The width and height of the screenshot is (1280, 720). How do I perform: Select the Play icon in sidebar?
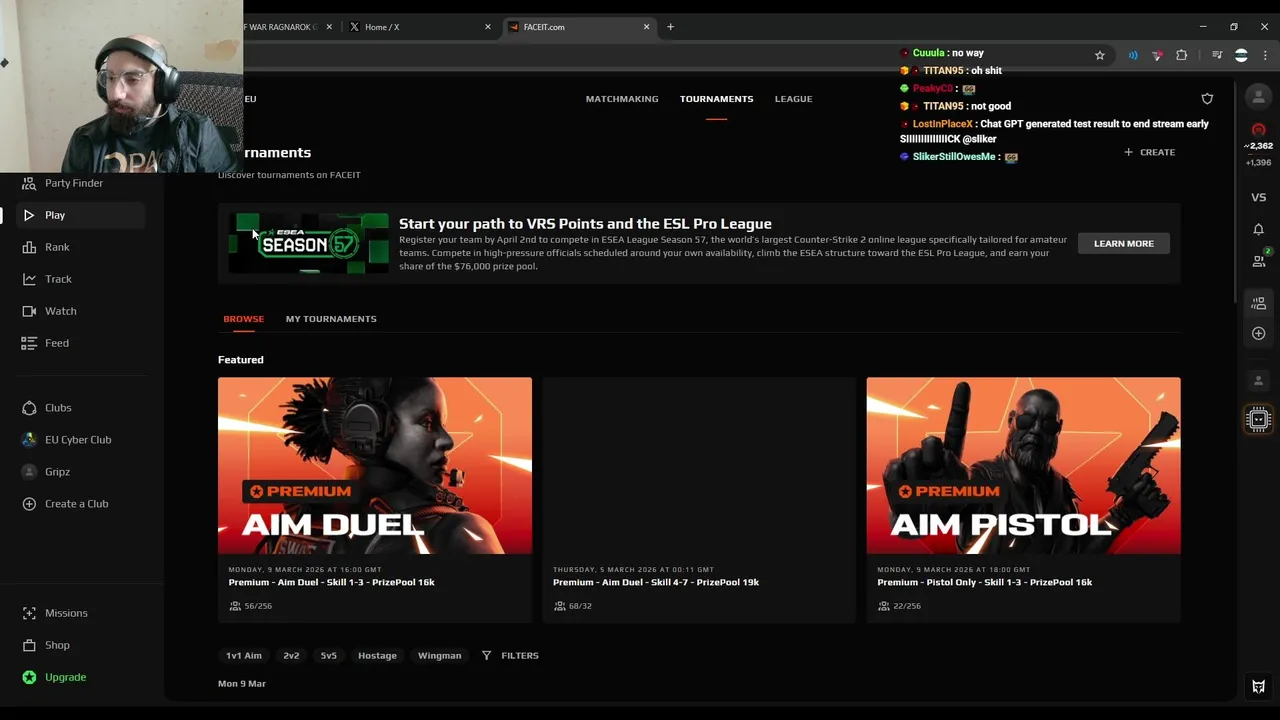click(x=29, y=215)
